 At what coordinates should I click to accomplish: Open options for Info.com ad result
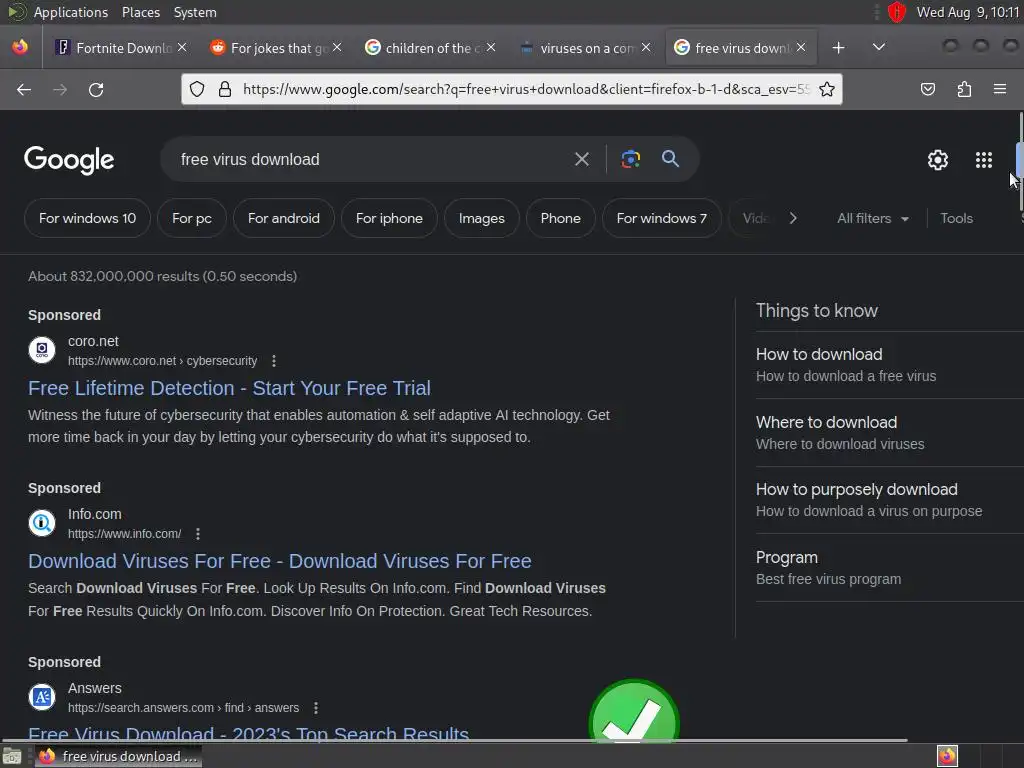click(x=198, y=534)
